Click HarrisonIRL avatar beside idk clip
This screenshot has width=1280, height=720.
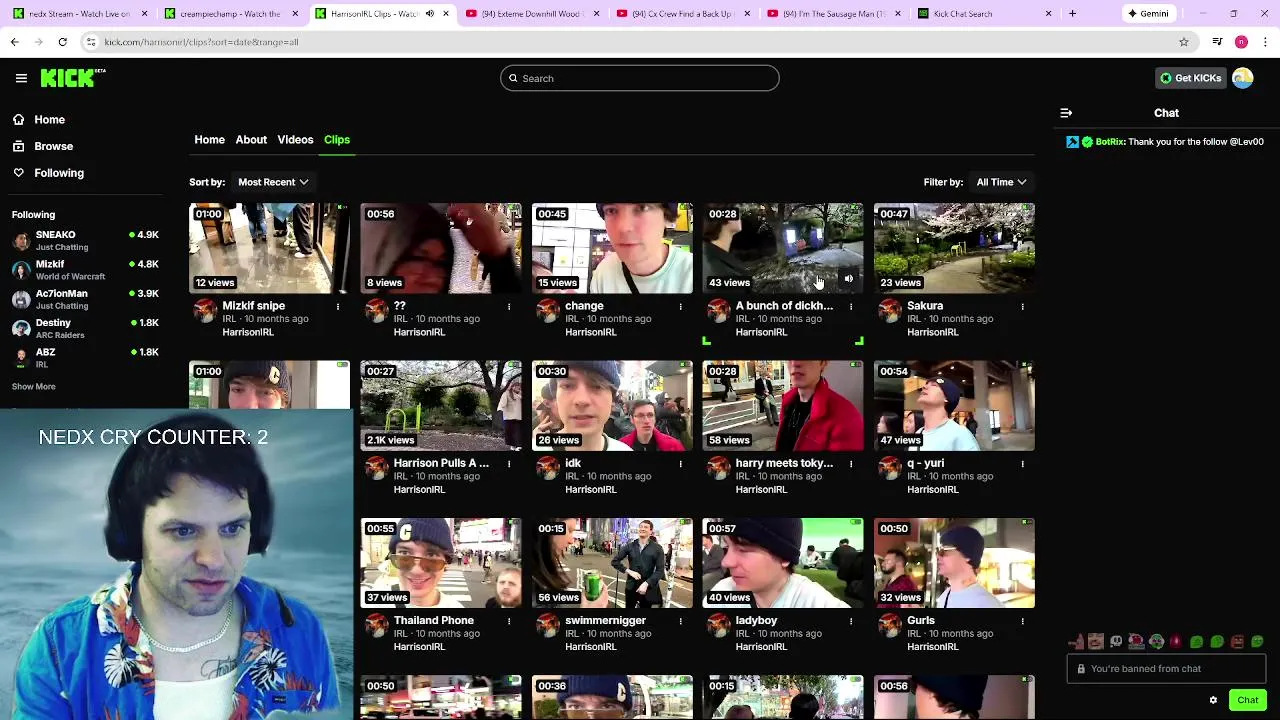(x=547, y=468)
